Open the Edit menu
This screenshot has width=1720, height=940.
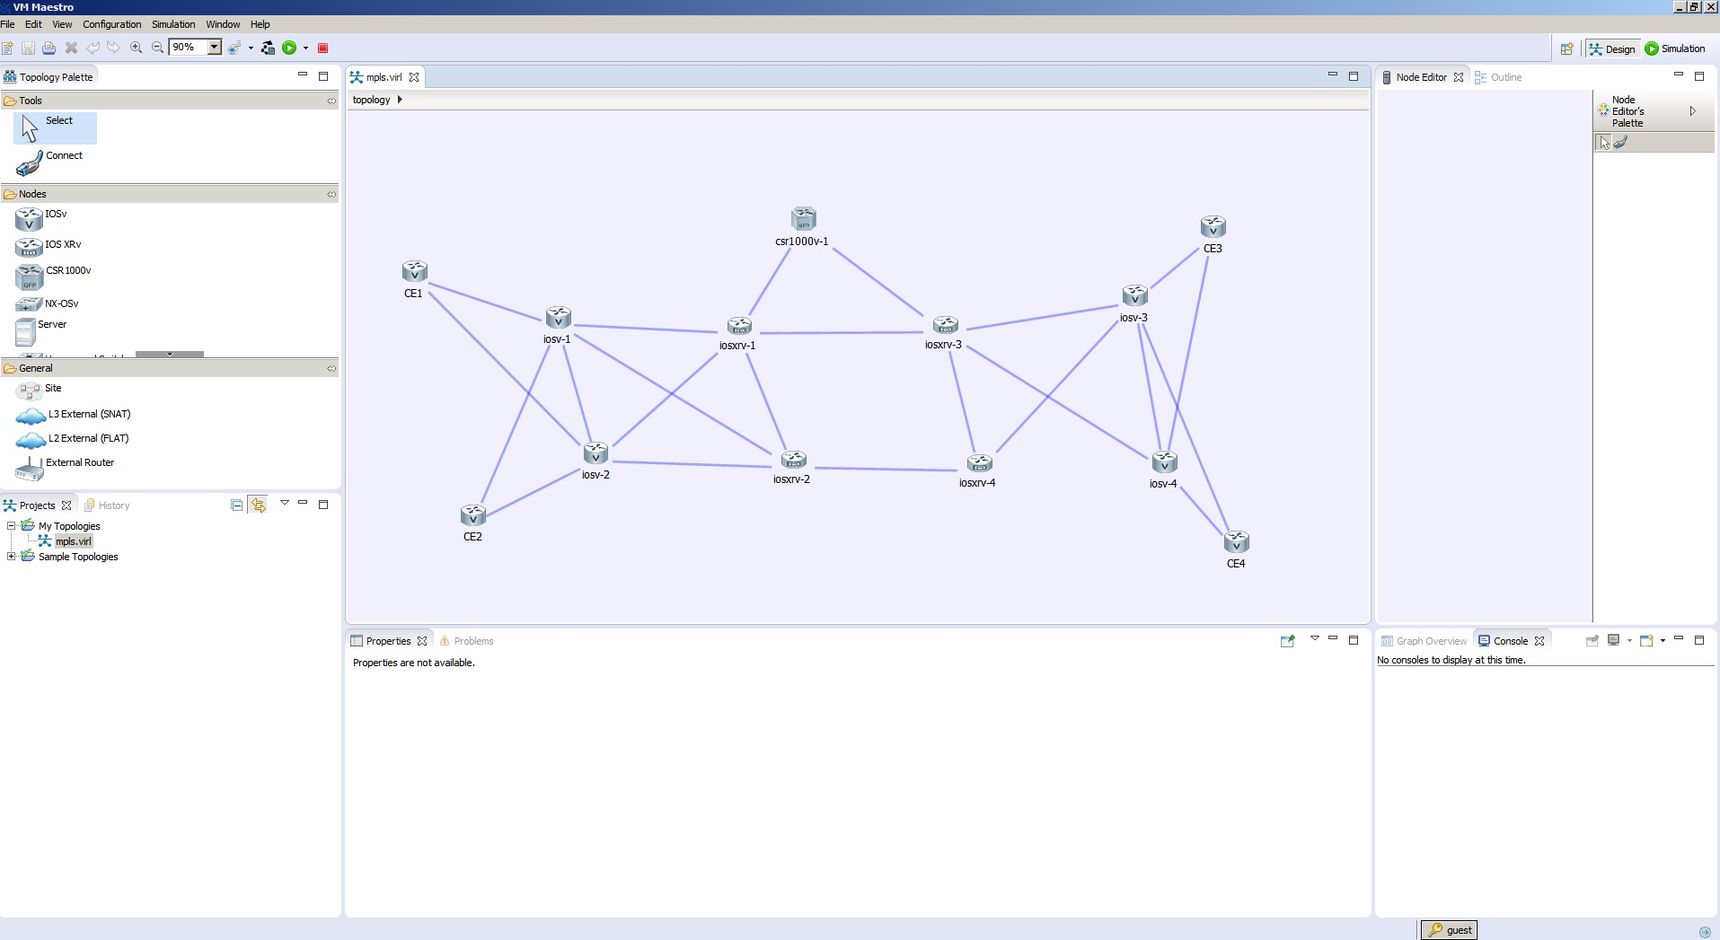tap(33, 24)
